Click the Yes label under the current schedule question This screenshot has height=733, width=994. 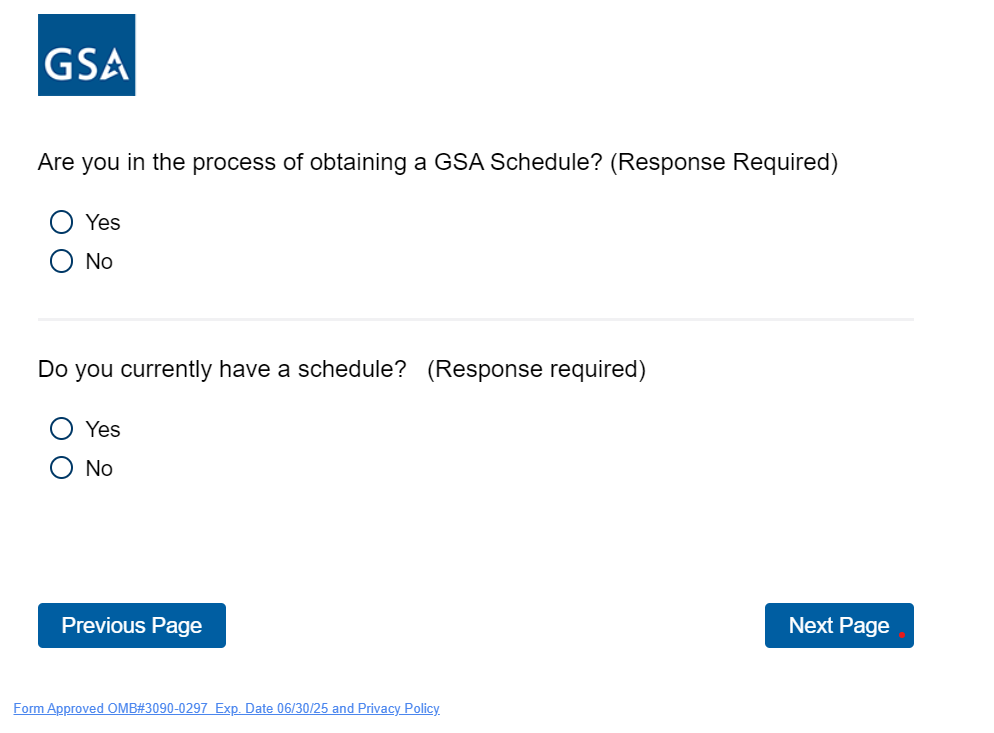[103, 429]
